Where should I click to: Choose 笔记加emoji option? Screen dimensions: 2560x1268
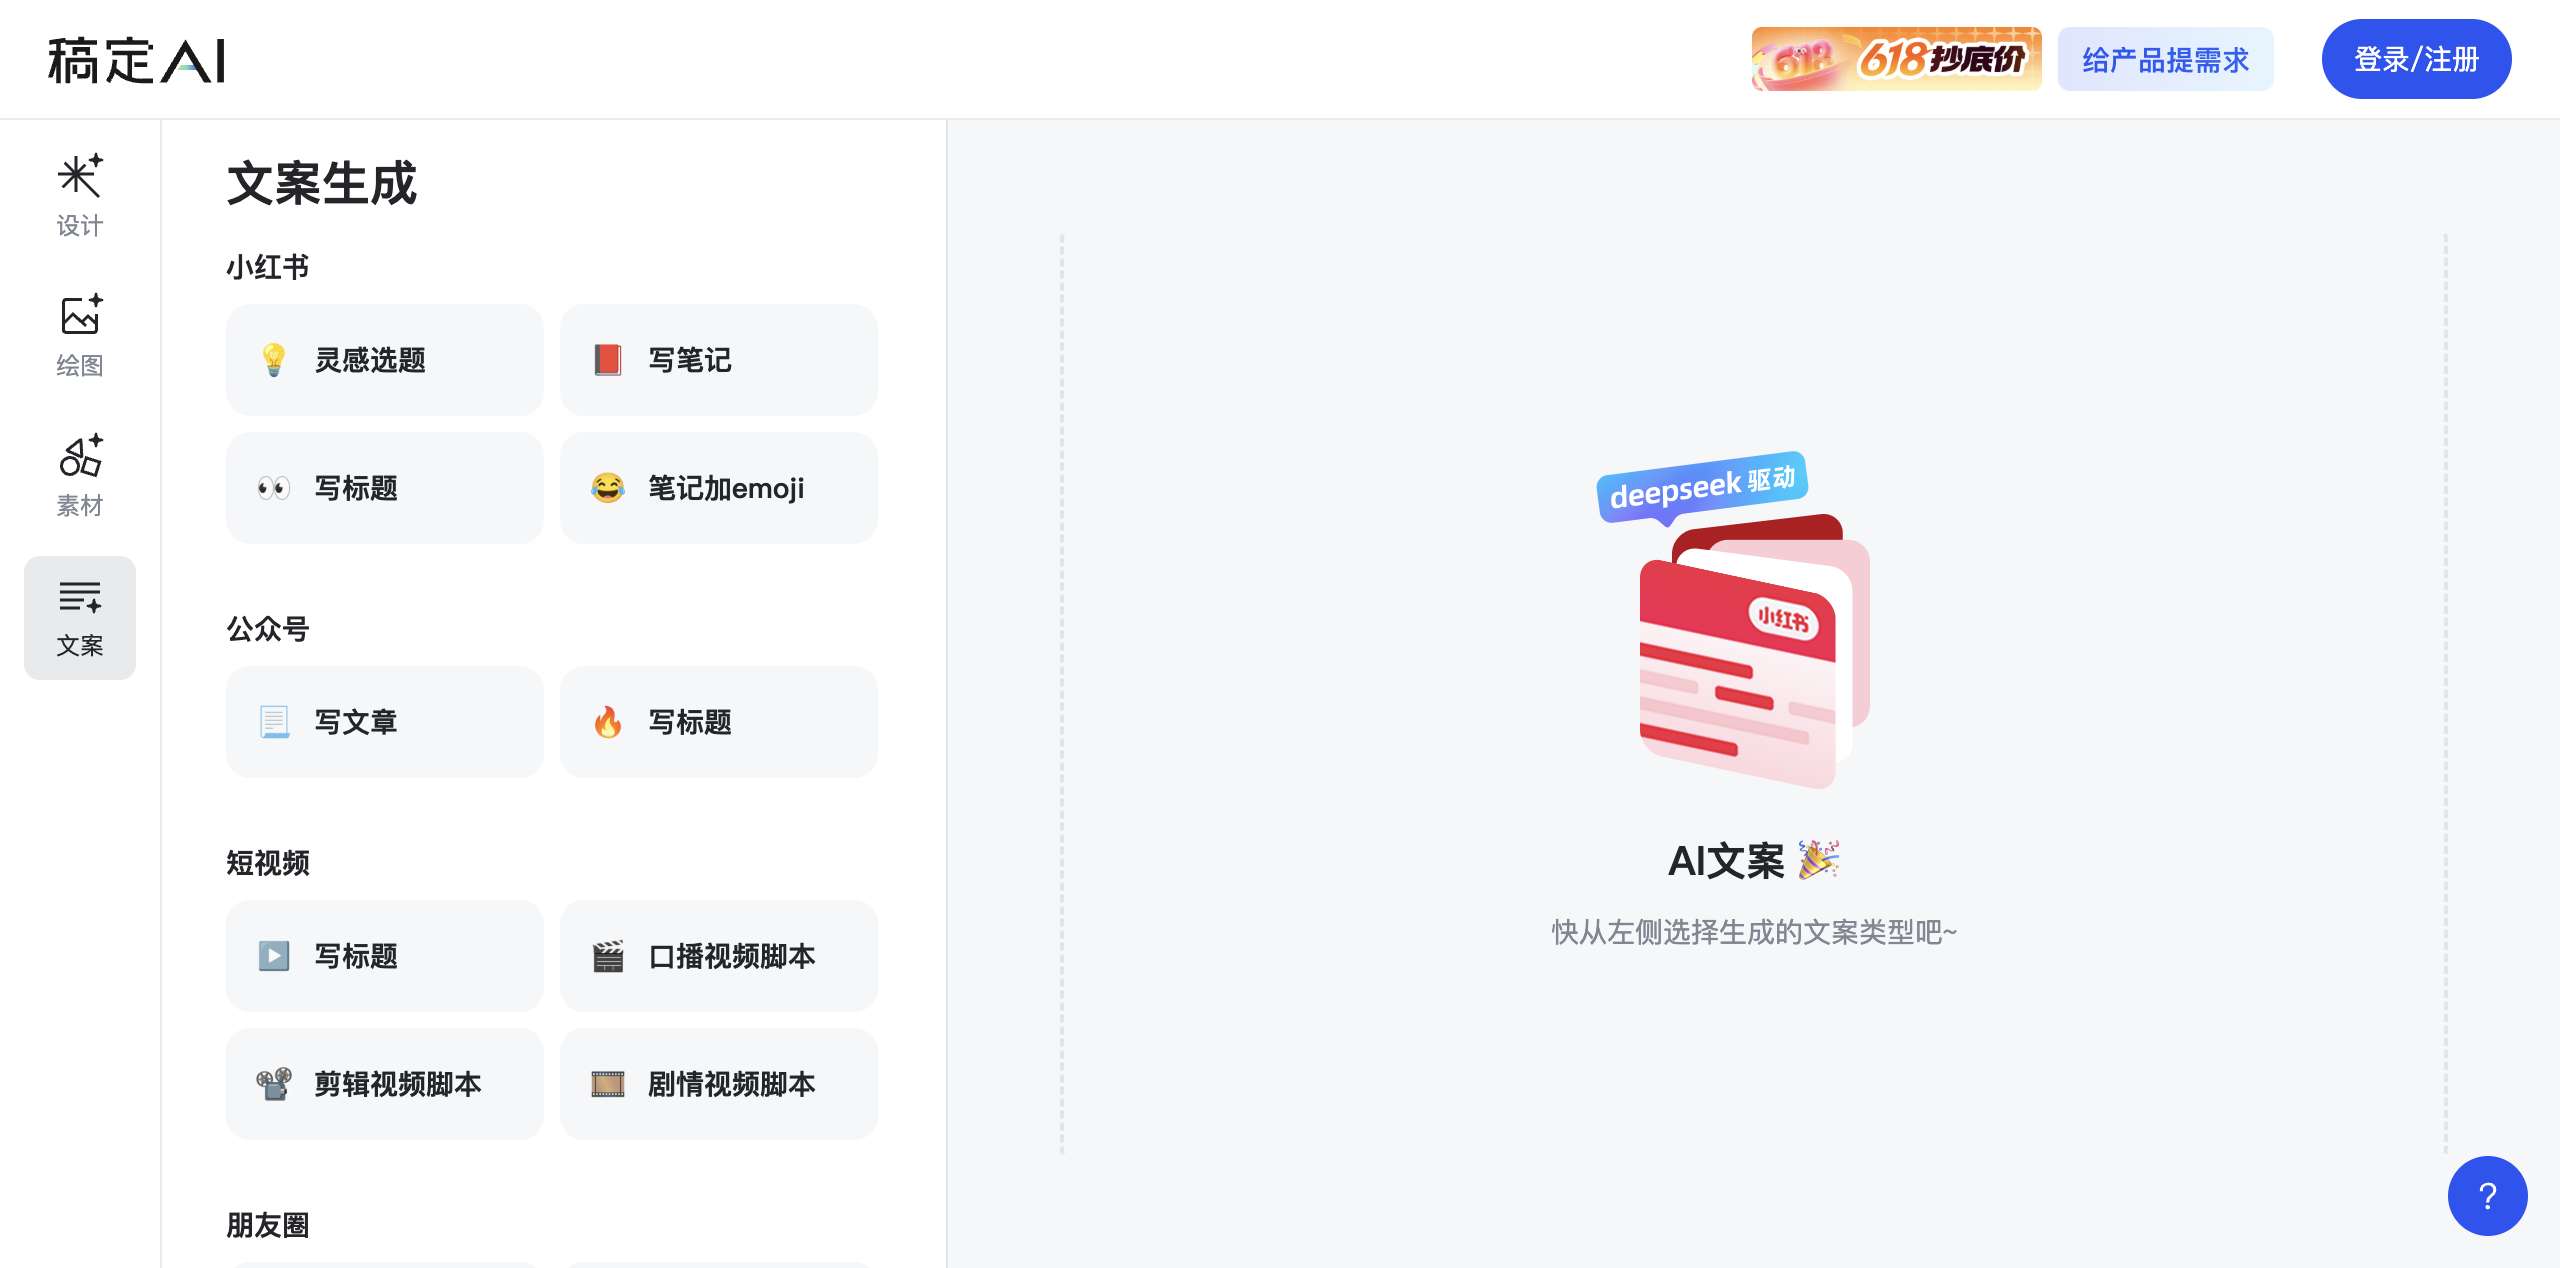[x=718, y=488]
